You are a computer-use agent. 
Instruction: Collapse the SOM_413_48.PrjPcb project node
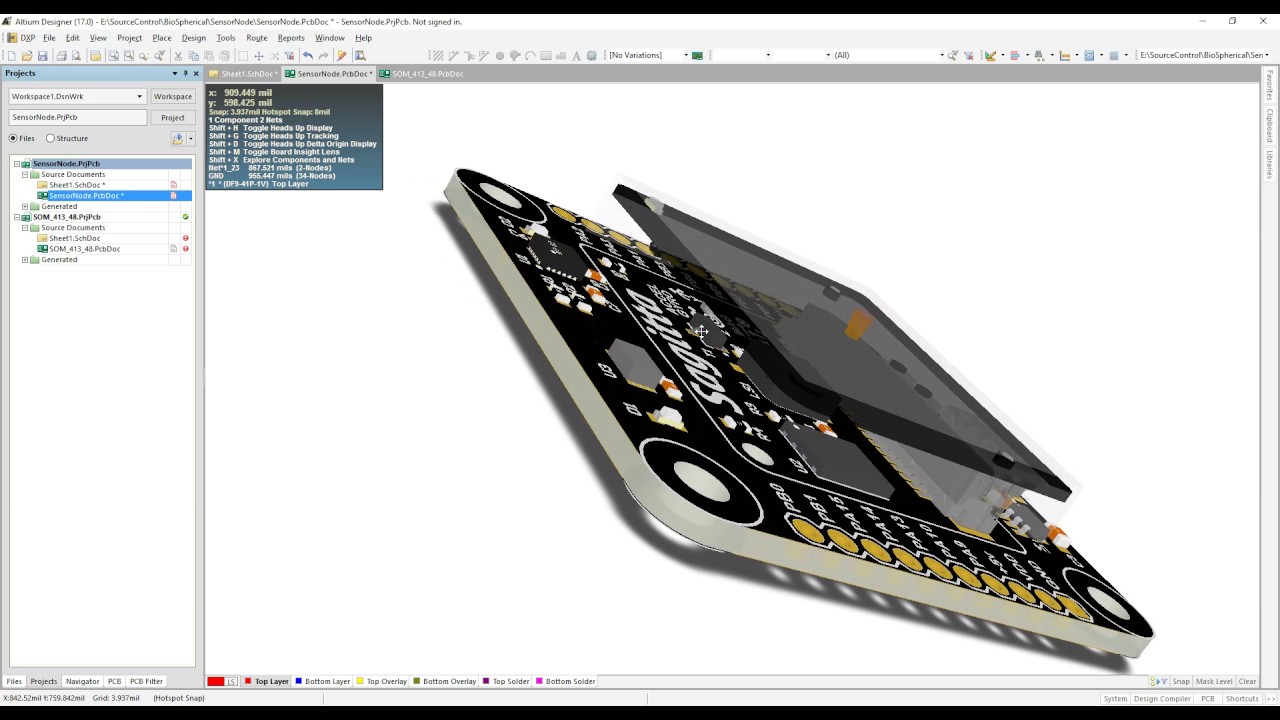[17, 217]
